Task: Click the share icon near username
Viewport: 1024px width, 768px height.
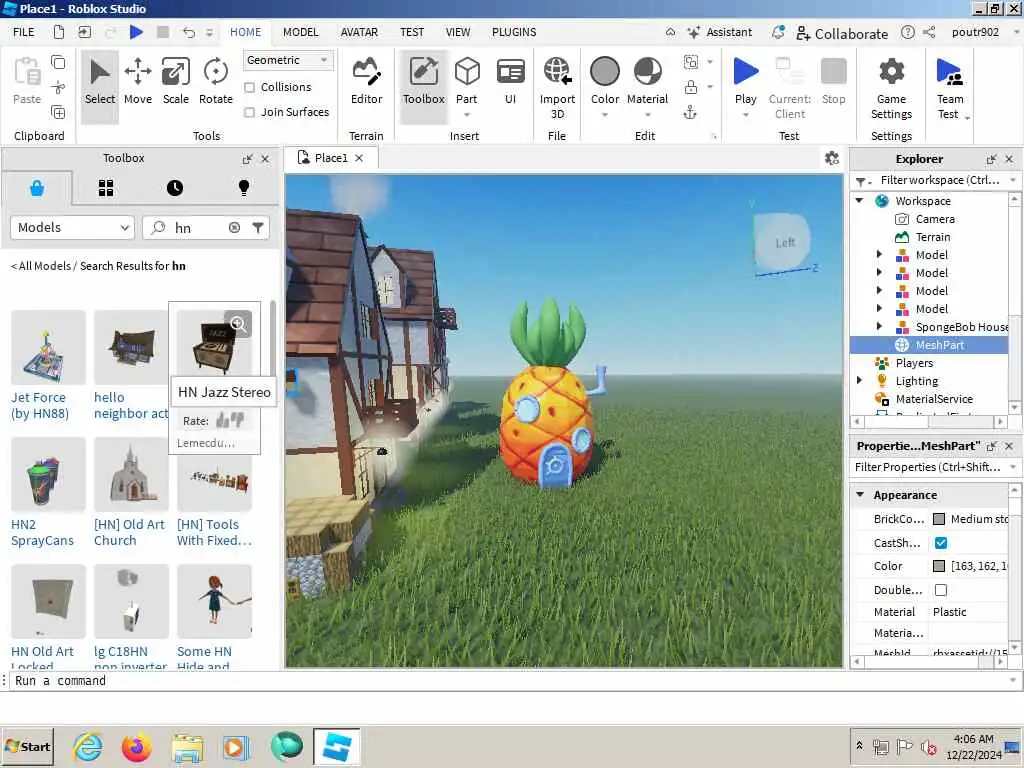Action: [929, 32]
